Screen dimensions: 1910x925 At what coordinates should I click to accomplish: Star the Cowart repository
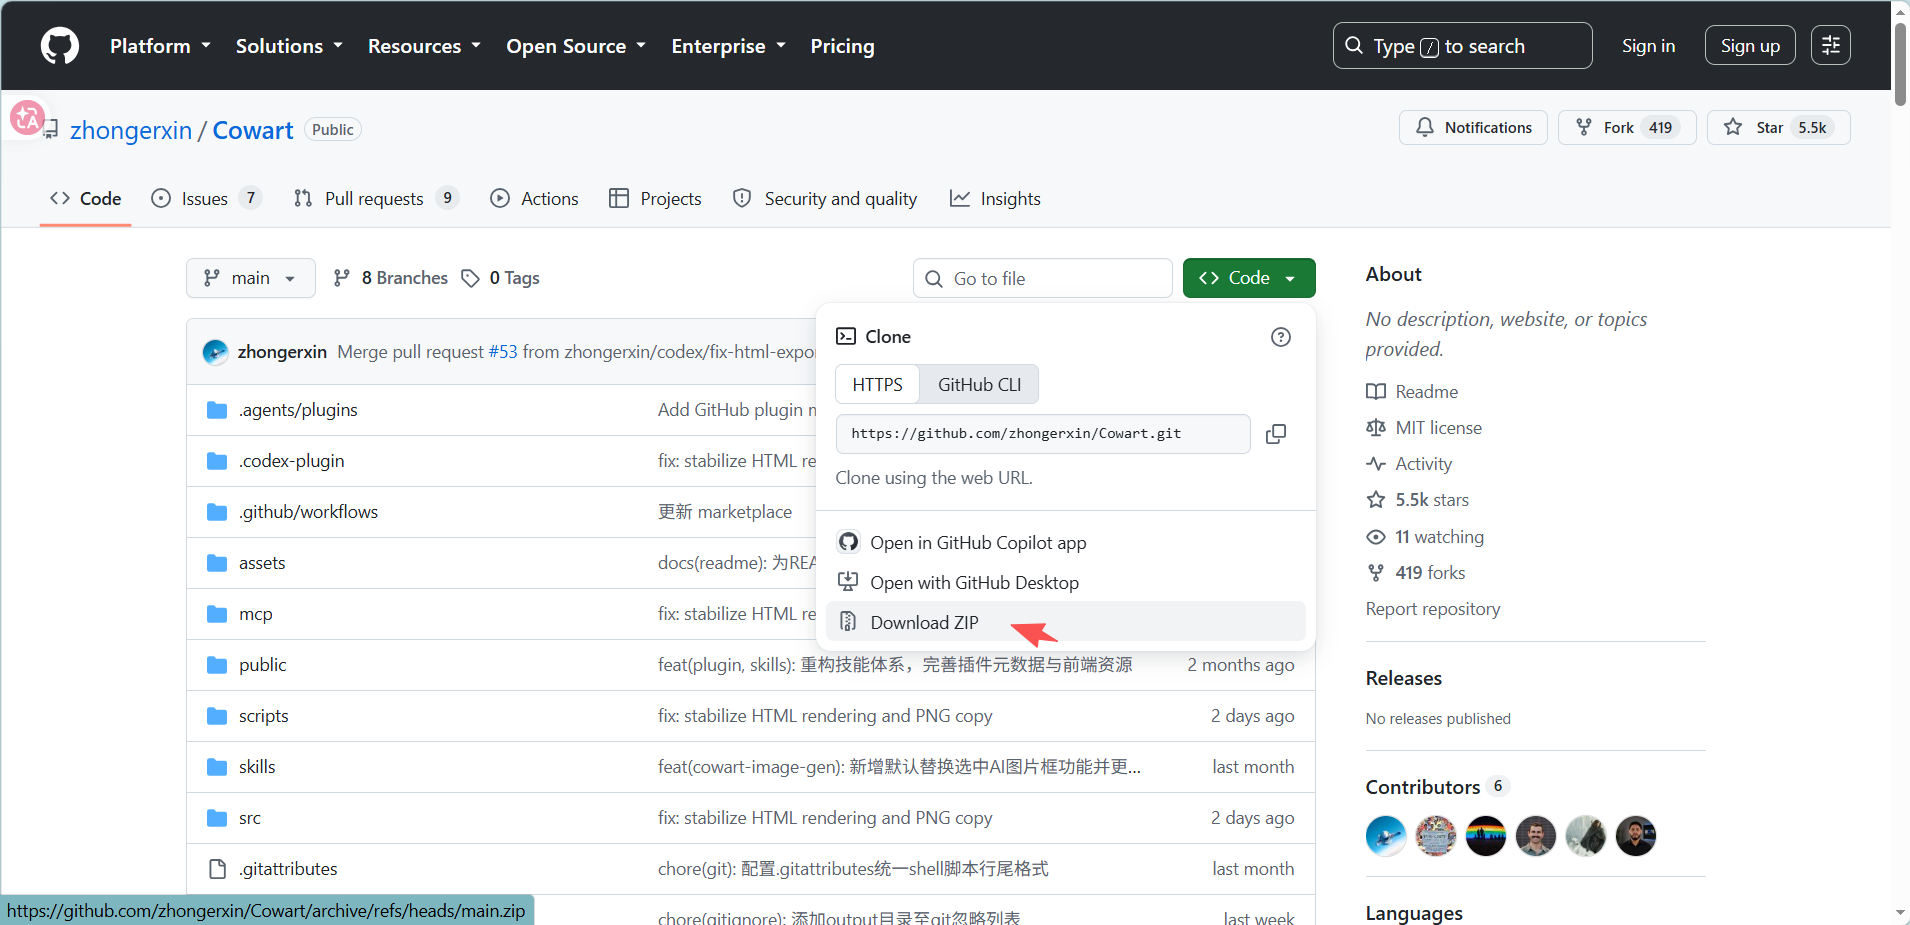point(1778,127)
